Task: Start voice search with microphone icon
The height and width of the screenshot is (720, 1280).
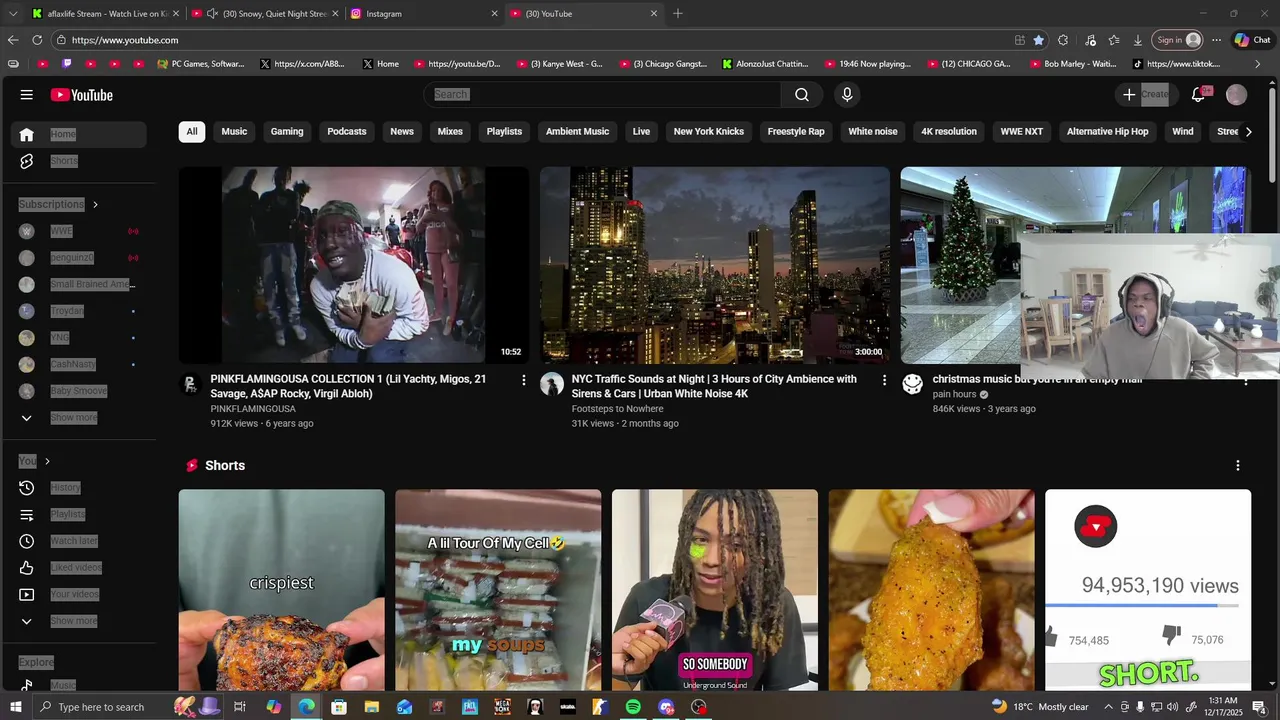Action: [x=847, y=94]
